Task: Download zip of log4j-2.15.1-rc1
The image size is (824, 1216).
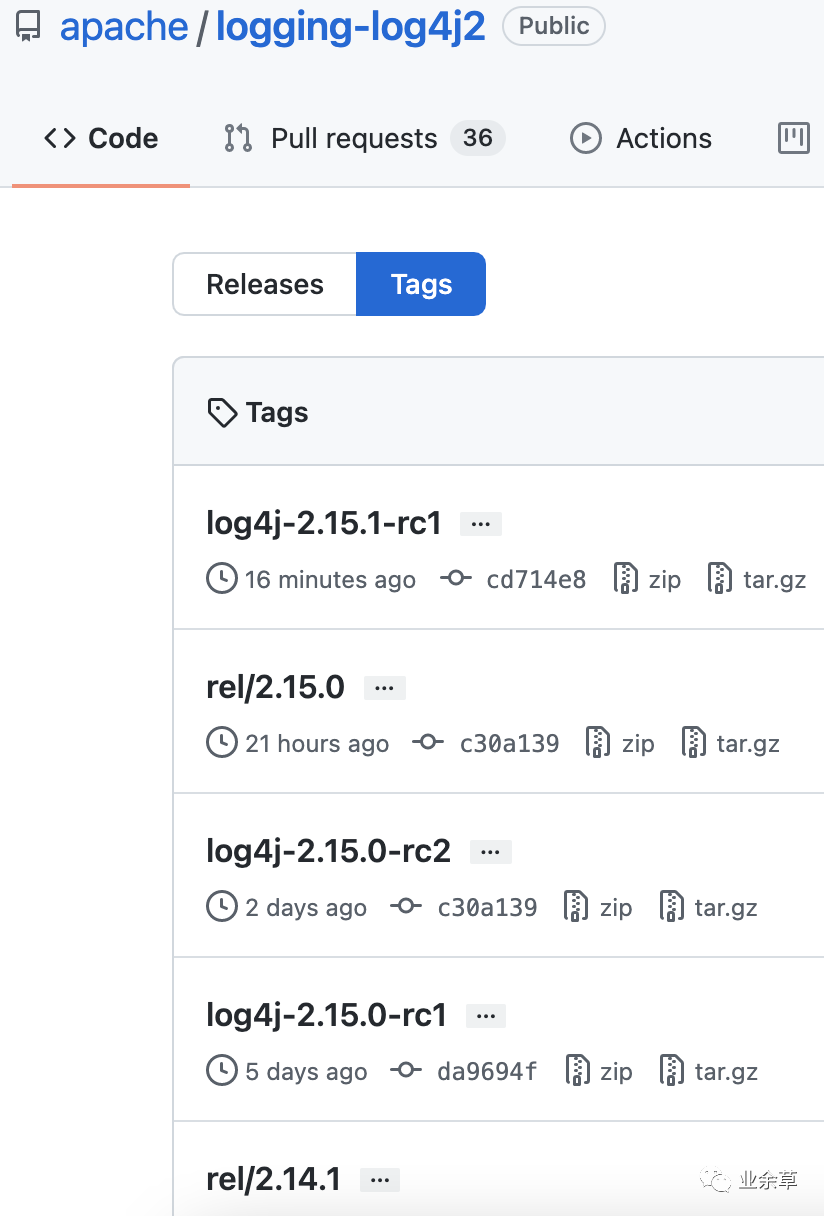Action: (665, 579)
